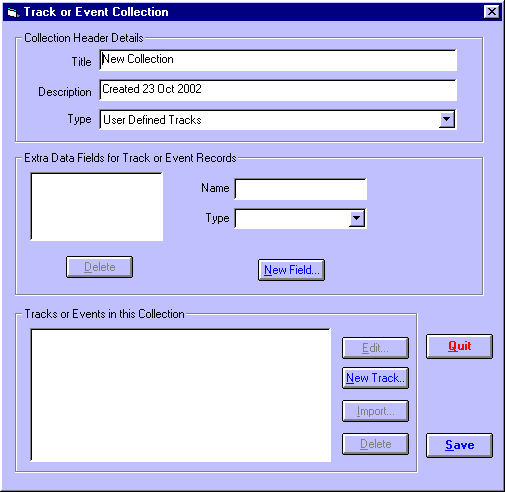Click the Name label text
Image resolution: width=505 pixels, height=492 pixels.
pyautogui.click(x=215, y=188)
